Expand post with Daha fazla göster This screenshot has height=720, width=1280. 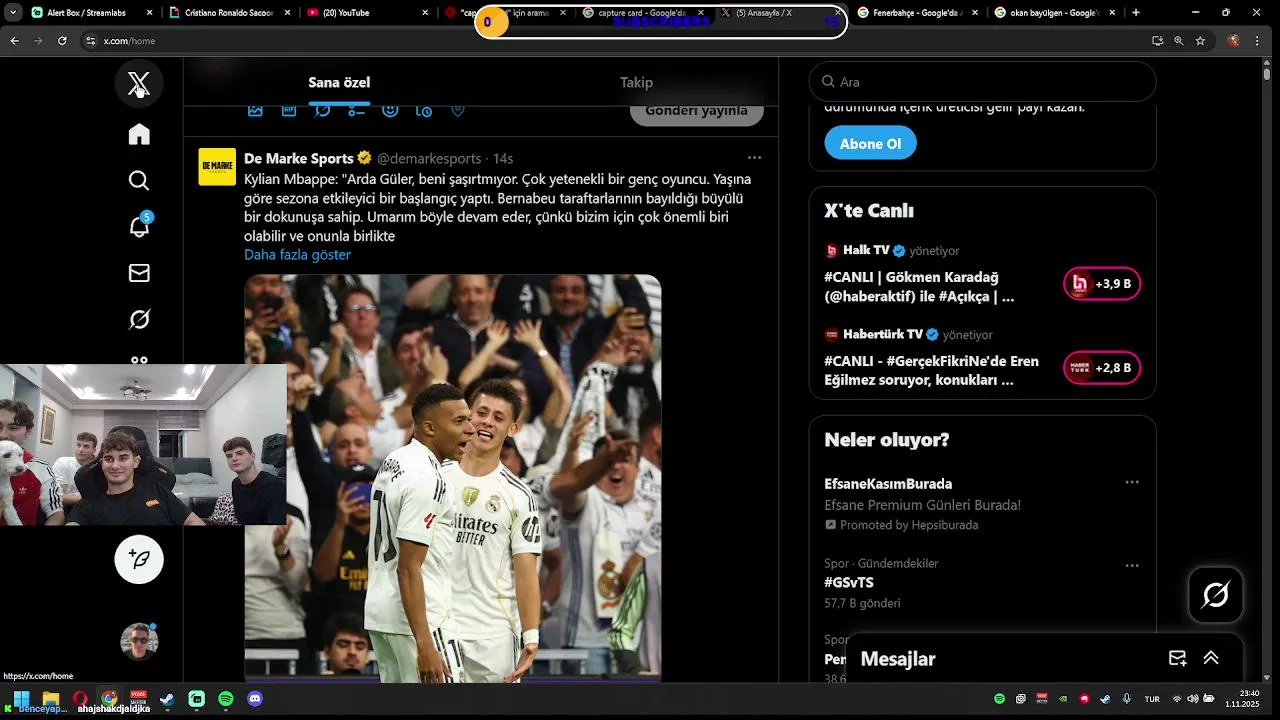pos(297,254)
